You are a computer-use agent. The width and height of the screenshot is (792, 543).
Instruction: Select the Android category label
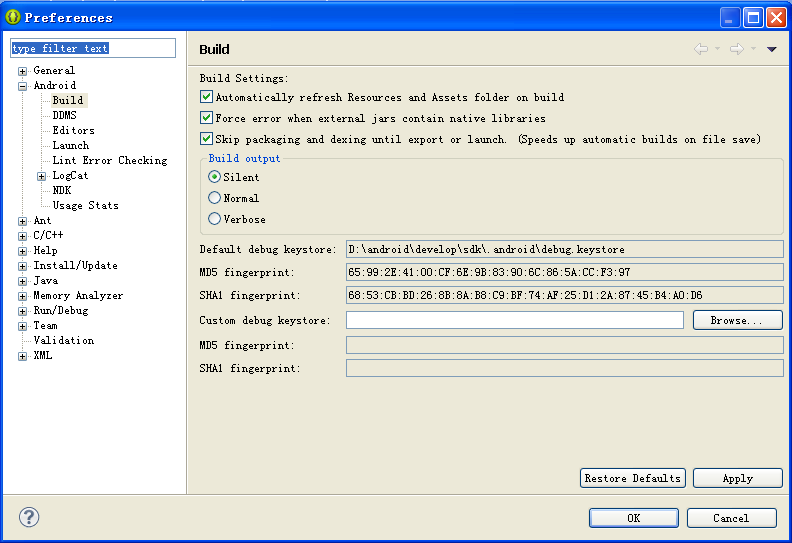click(x=55, y=85)
